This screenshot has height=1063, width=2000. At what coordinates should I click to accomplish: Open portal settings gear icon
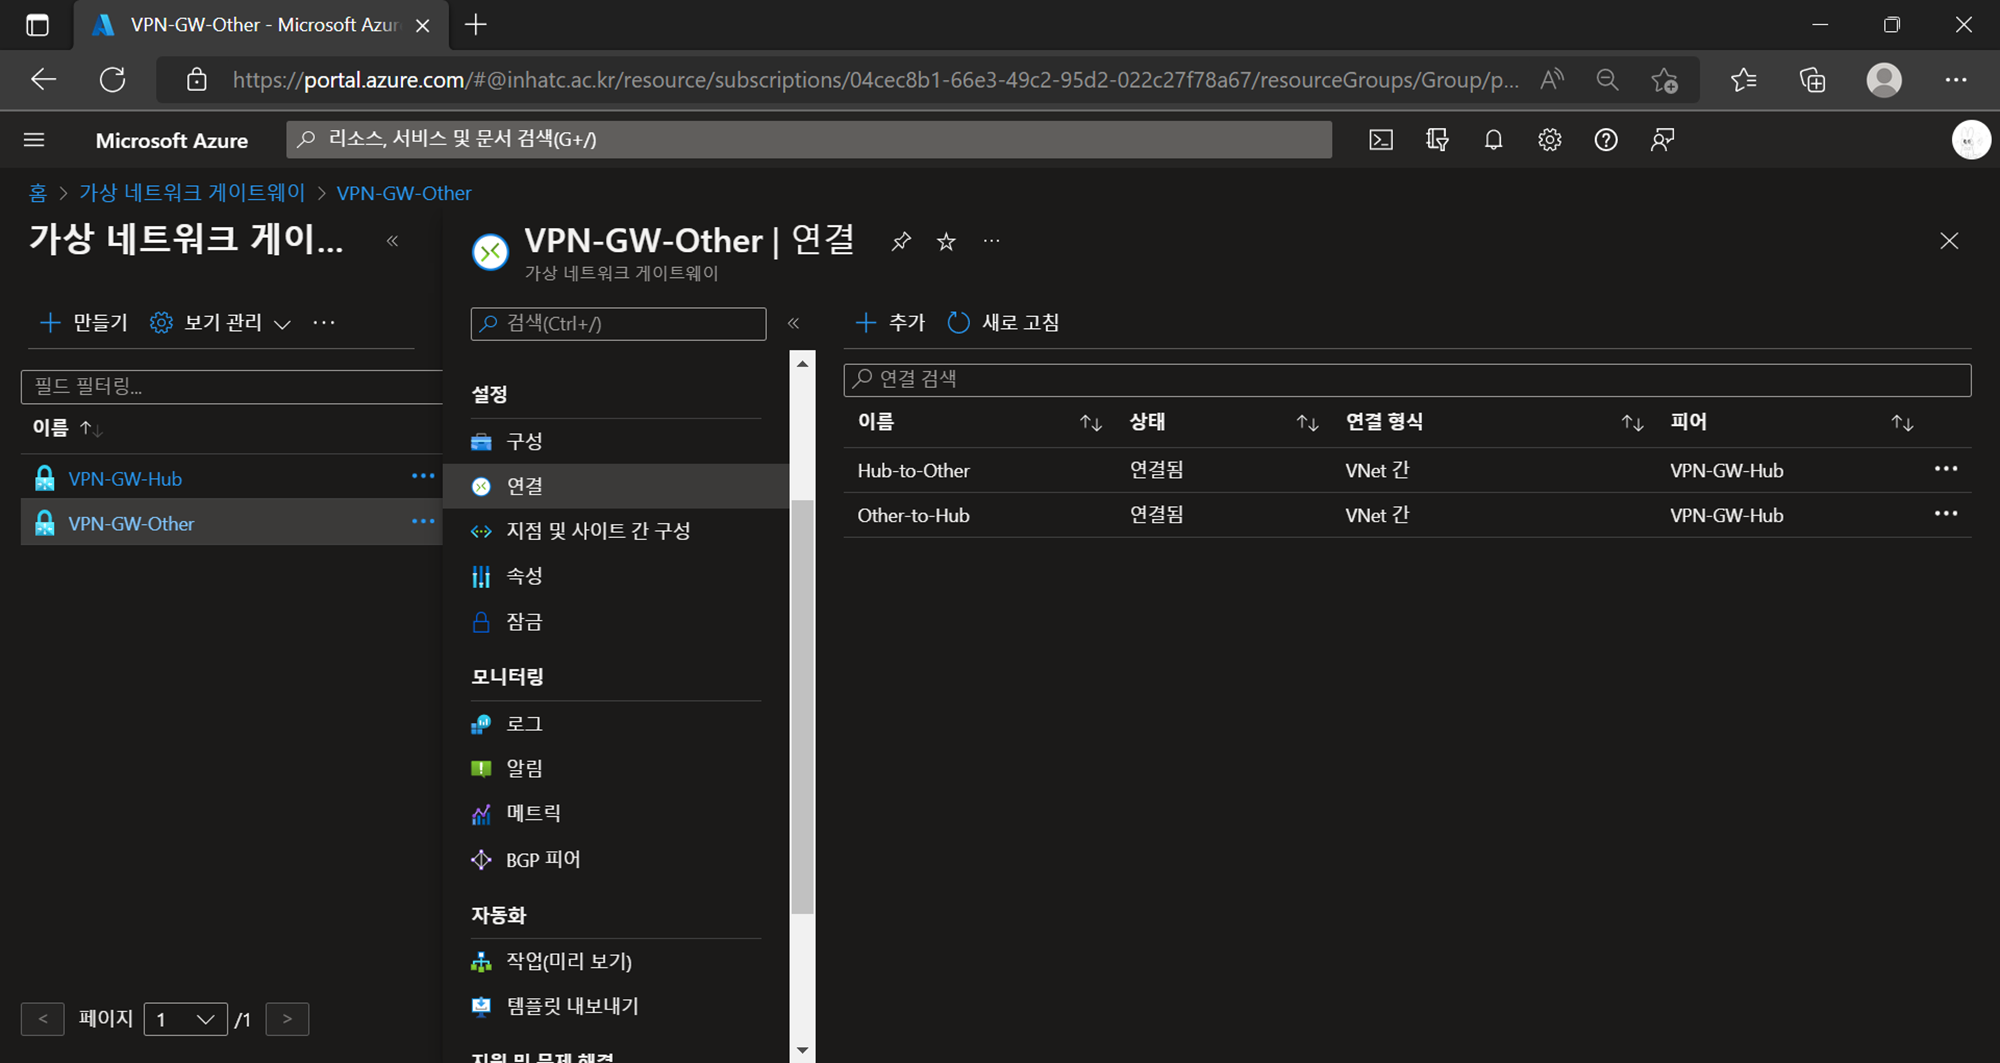pos(1549,140)
